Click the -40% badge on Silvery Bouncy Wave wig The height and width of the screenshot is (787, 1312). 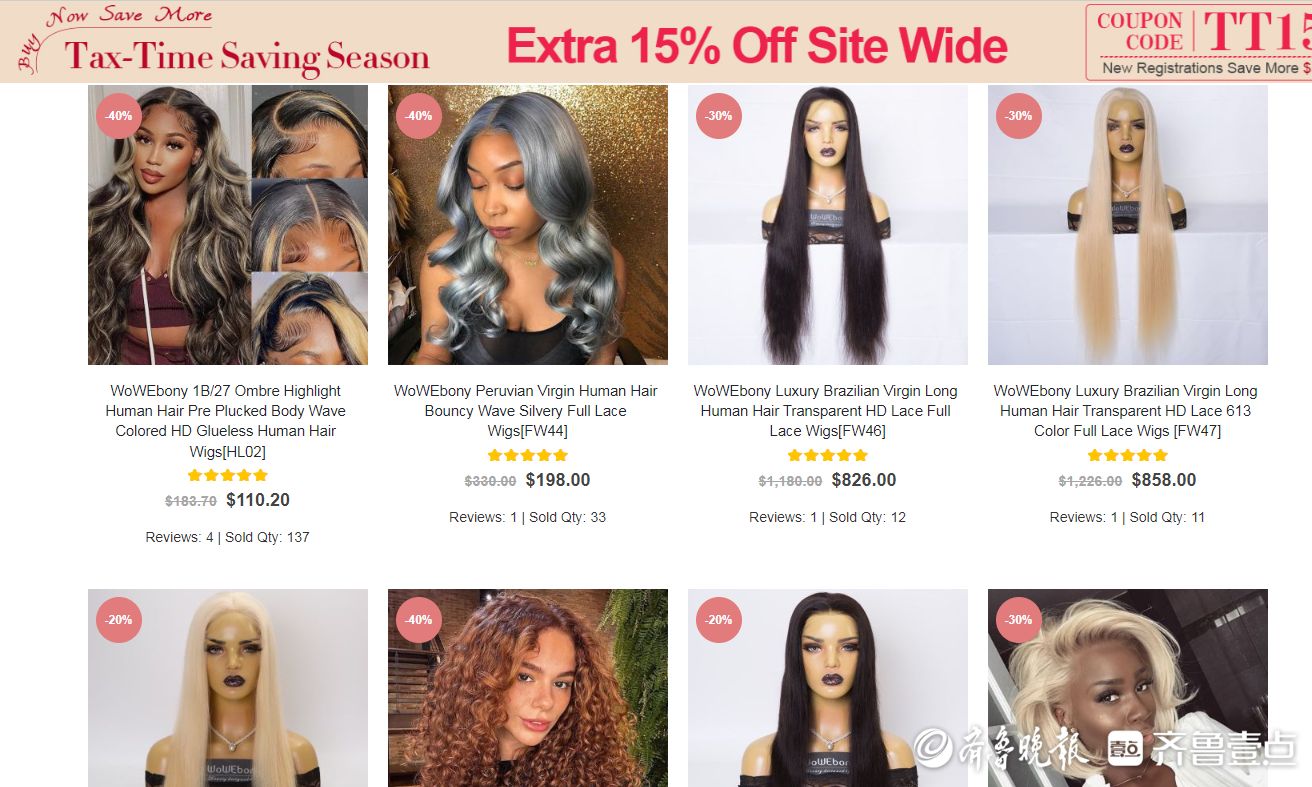[x=419, y=116]
